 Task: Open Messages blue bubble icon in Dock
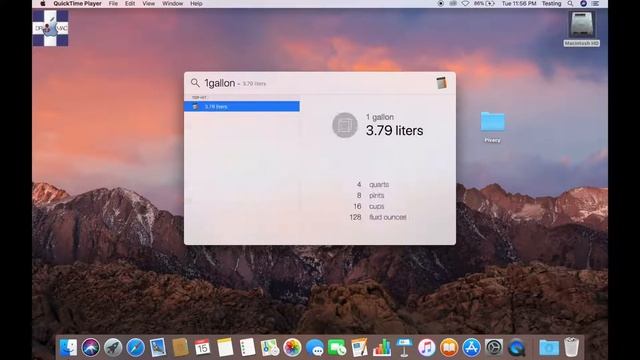tap(315, 348)
